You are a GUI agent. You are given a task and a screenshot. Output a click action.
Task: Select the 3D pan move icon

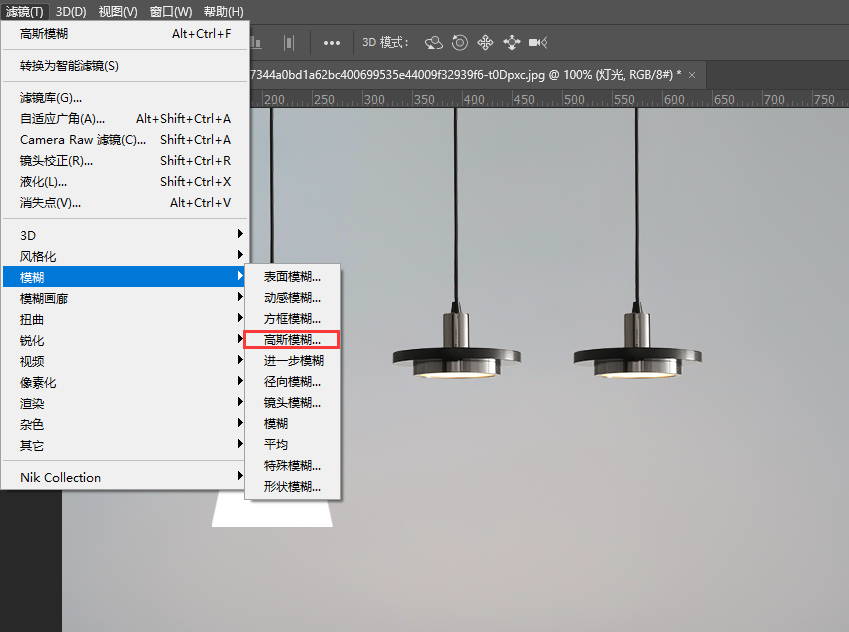[x=485, y=42]
